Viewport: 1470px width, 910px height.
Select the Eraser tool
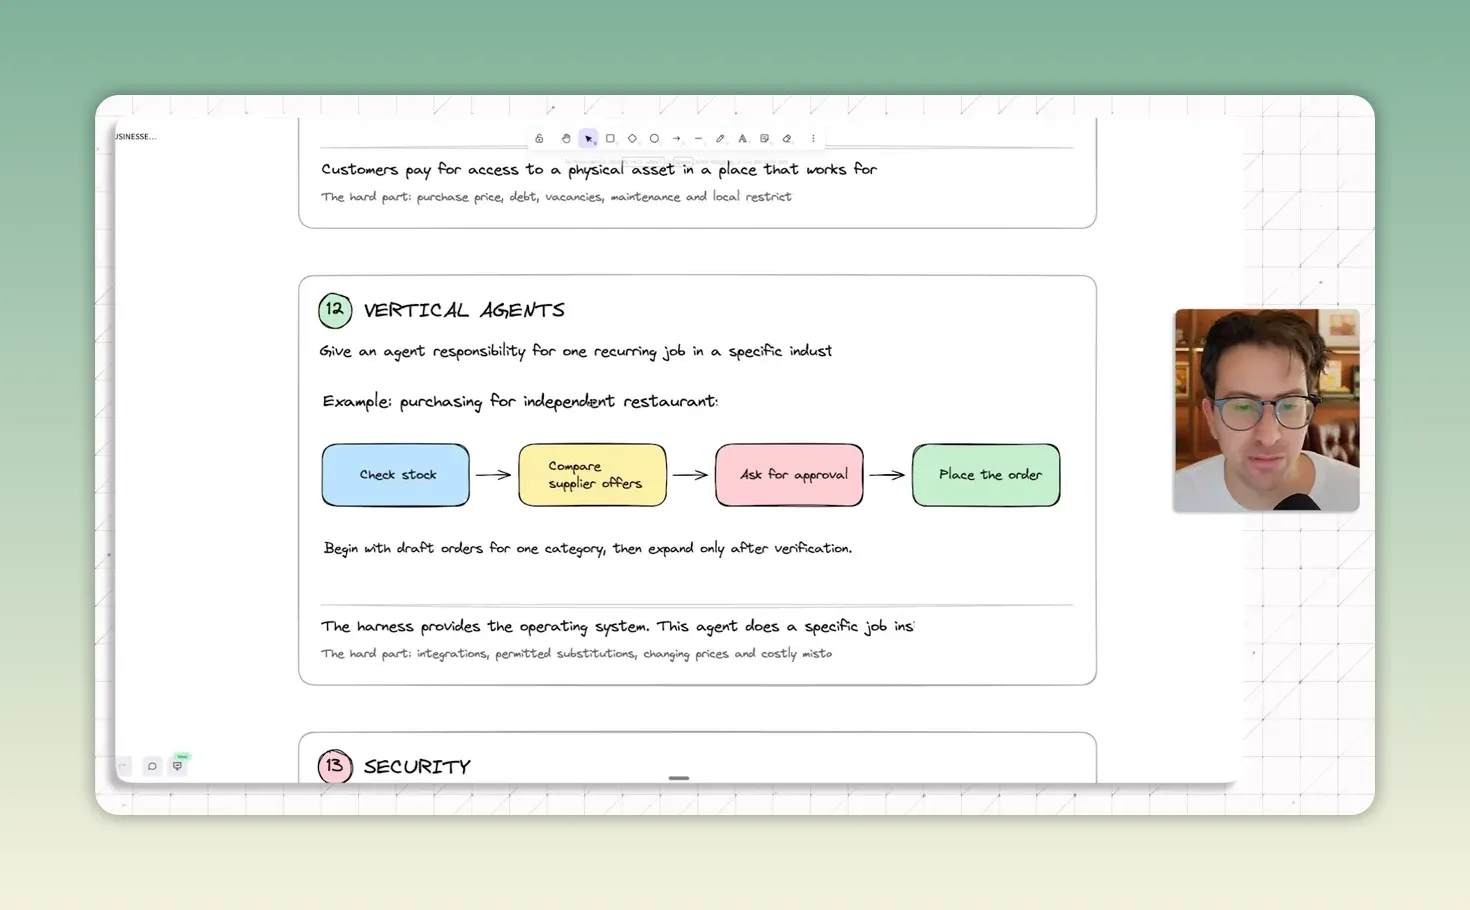tap(787, 139)
